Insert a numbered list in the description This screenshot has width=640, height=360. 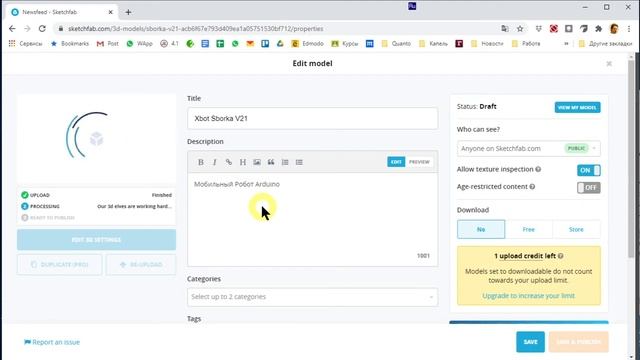(x=285, y=162)
